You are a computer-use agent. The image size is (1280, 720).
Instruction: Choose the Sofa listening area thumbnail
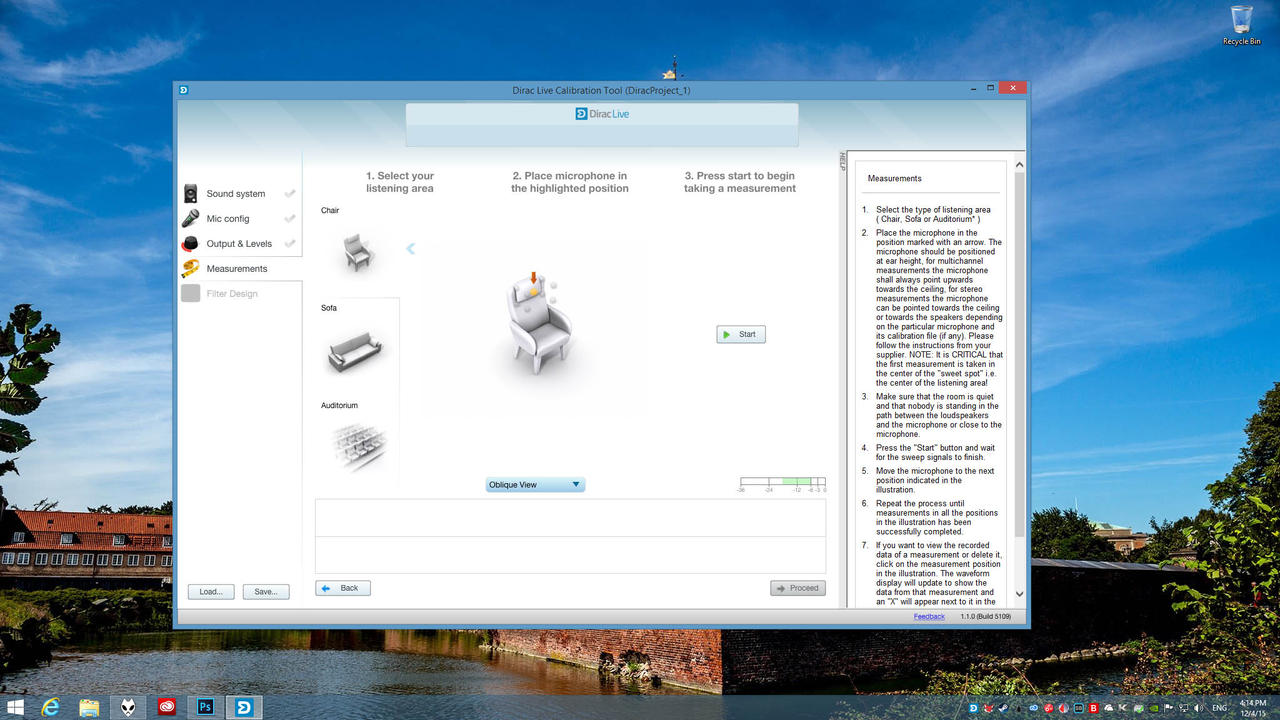click(x=357, y=351)
